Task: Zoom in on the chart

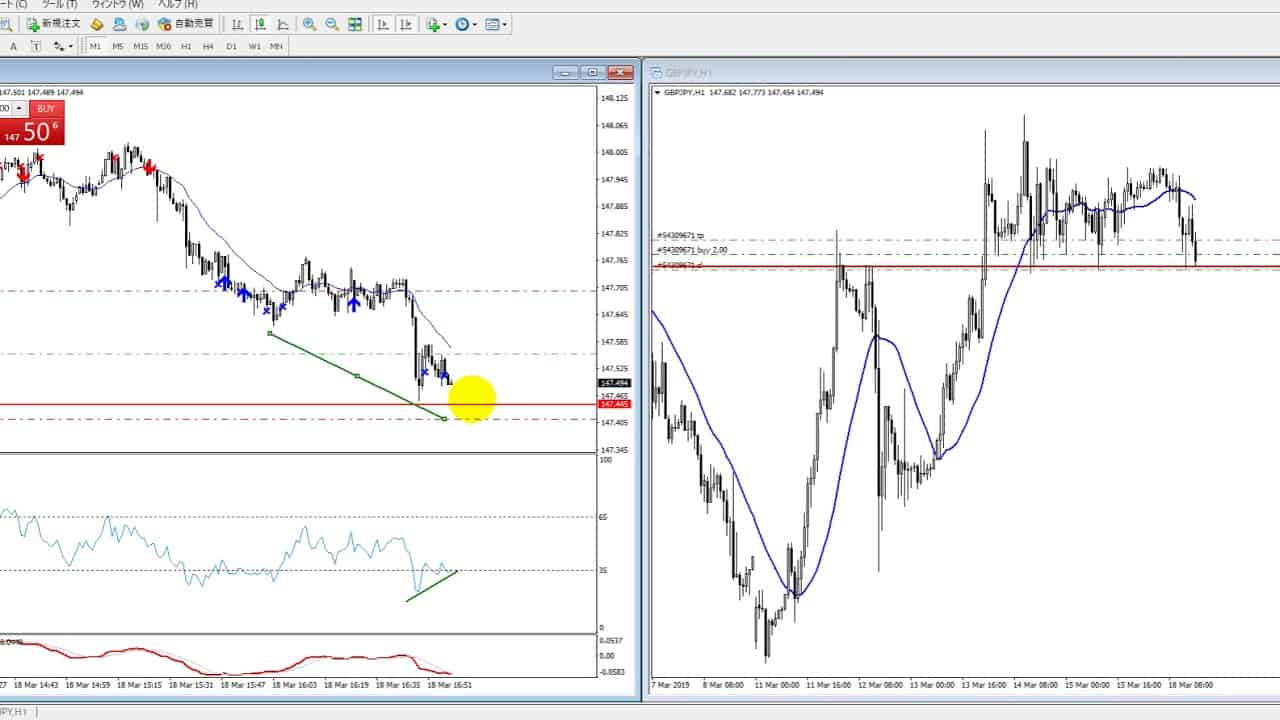Action: 310,24
